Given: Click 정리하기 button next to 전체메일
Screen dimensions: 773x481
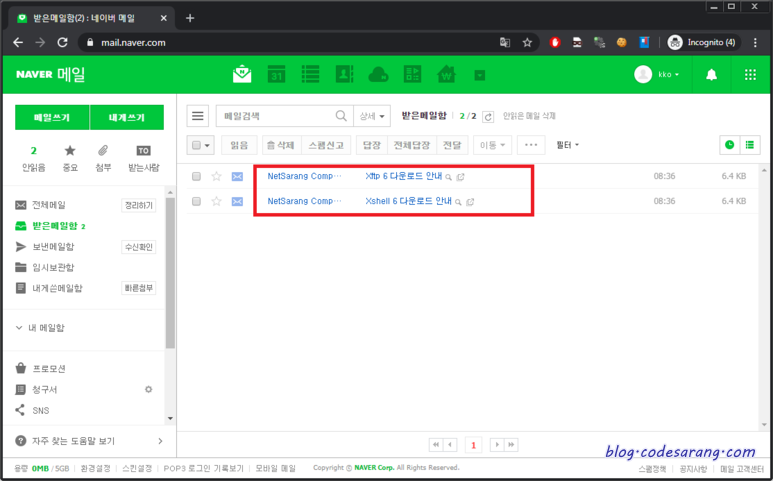Looking at the screenshot, I should point(139,206).
